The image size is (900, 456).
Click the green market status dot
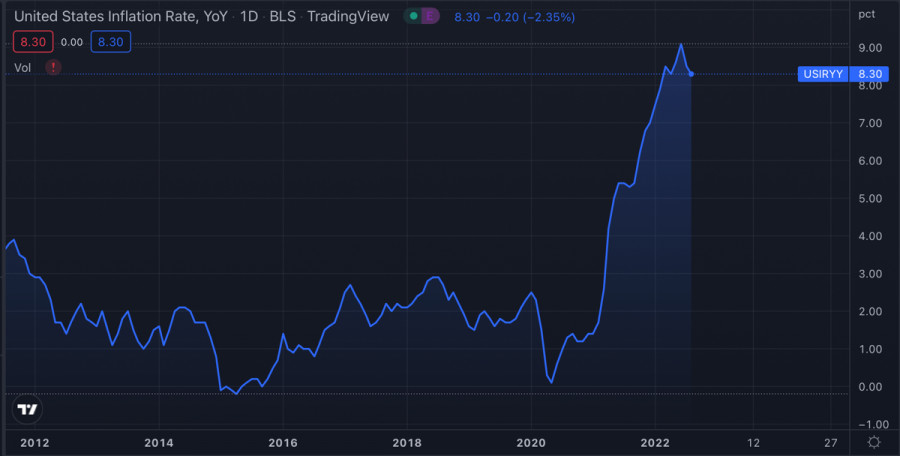point(413,16)
